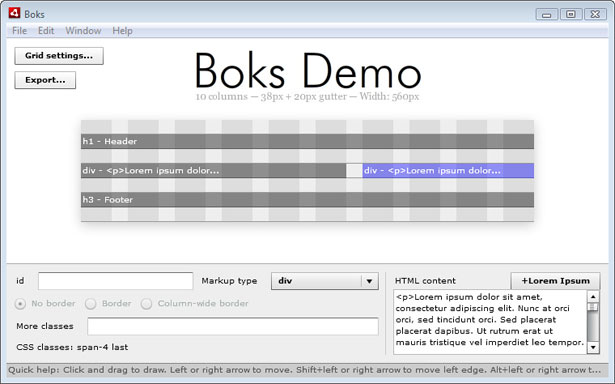
Task: Click HTML content scrollbar up arrow
Action: [593, 297]
